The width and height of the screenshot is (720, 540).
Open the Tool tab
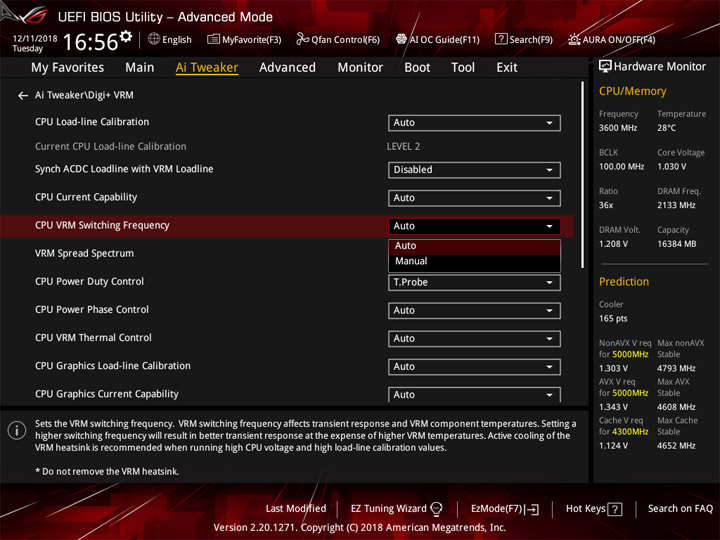(x=463, y=68)
